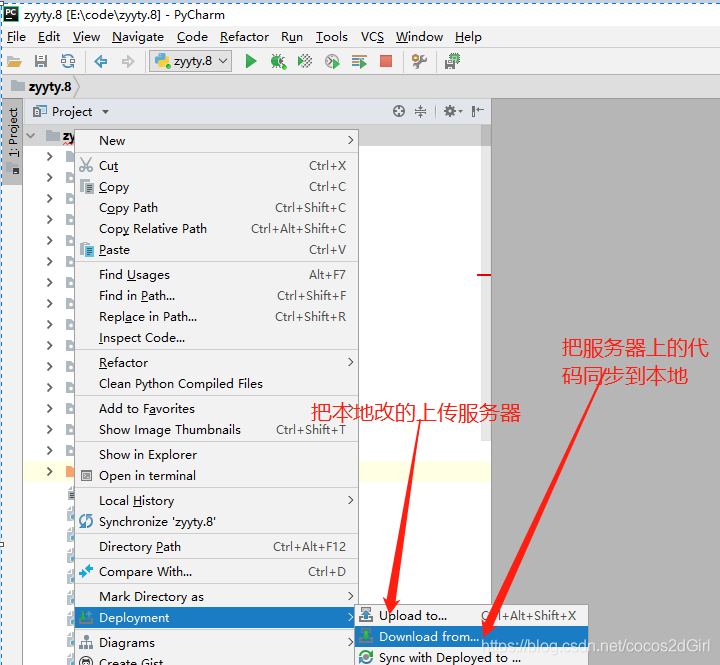Expand the New submenu in context menu

point(216,141)
